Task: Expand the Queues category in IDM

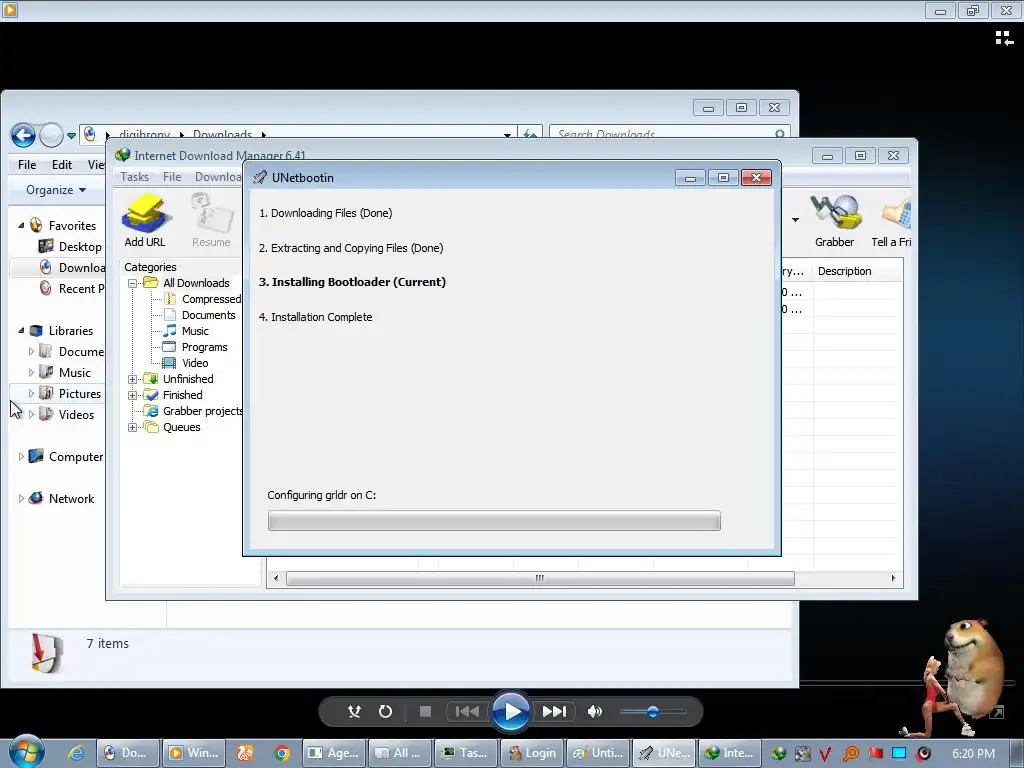Action: coord(133,427)
